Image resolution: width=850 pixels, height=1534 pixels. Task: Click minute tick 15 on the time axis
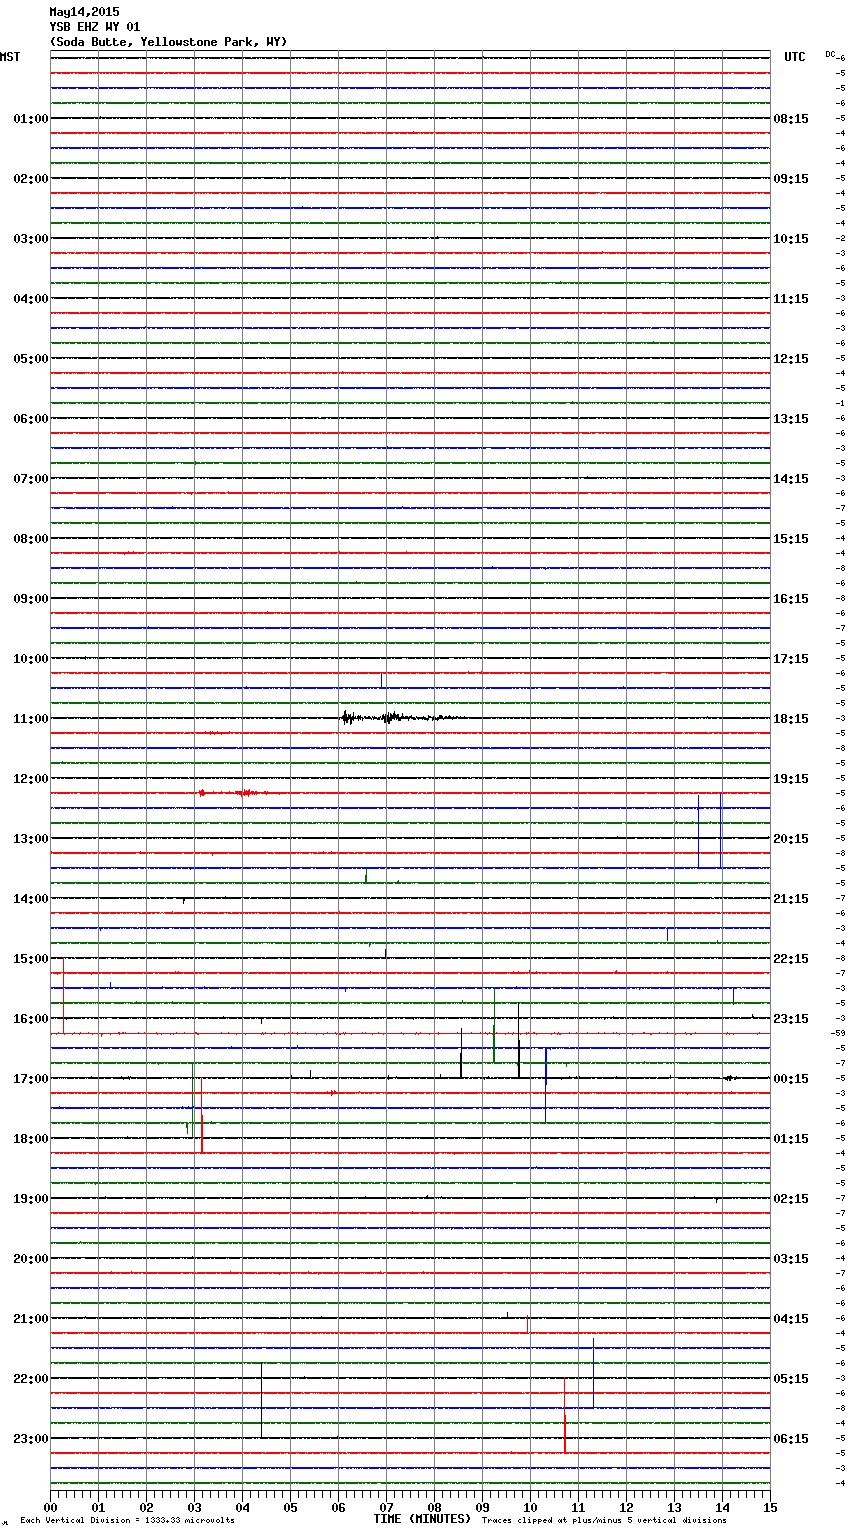(769, 1507)
